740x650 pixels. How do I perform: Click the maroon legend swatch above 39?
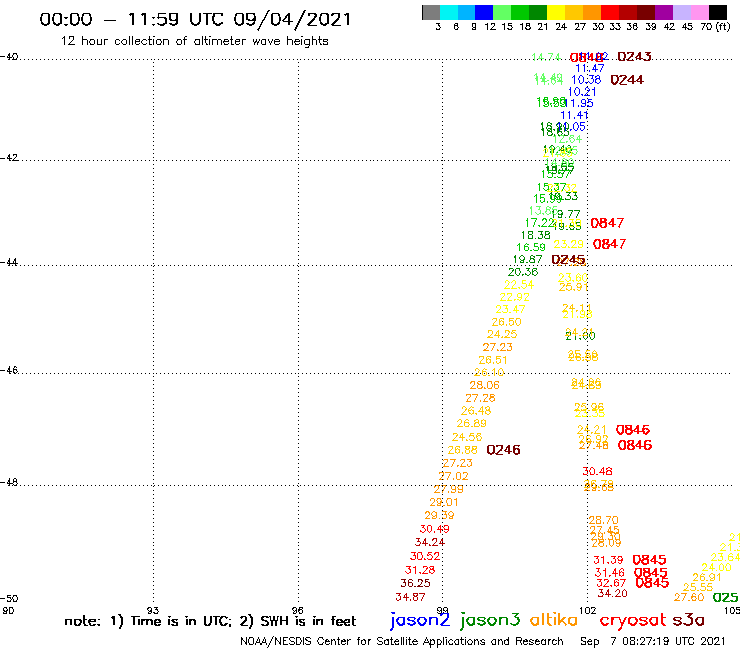click(x=646, y=12)
